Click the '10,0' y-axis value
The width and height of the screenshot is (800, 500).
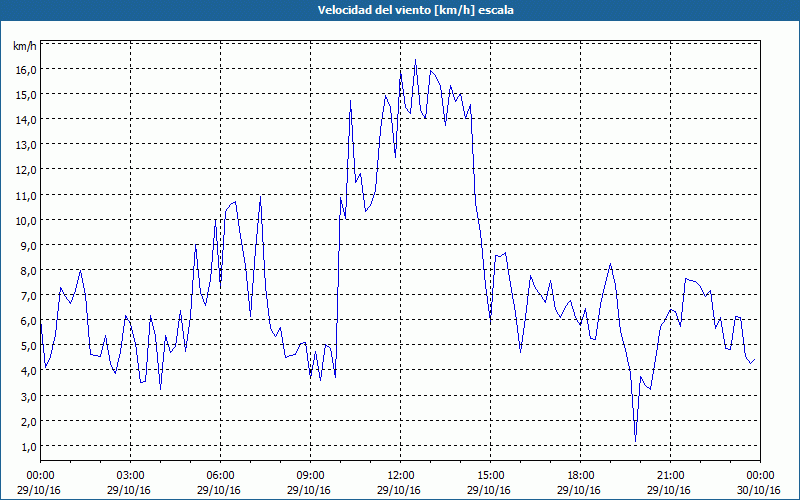(x=26, y=221)
